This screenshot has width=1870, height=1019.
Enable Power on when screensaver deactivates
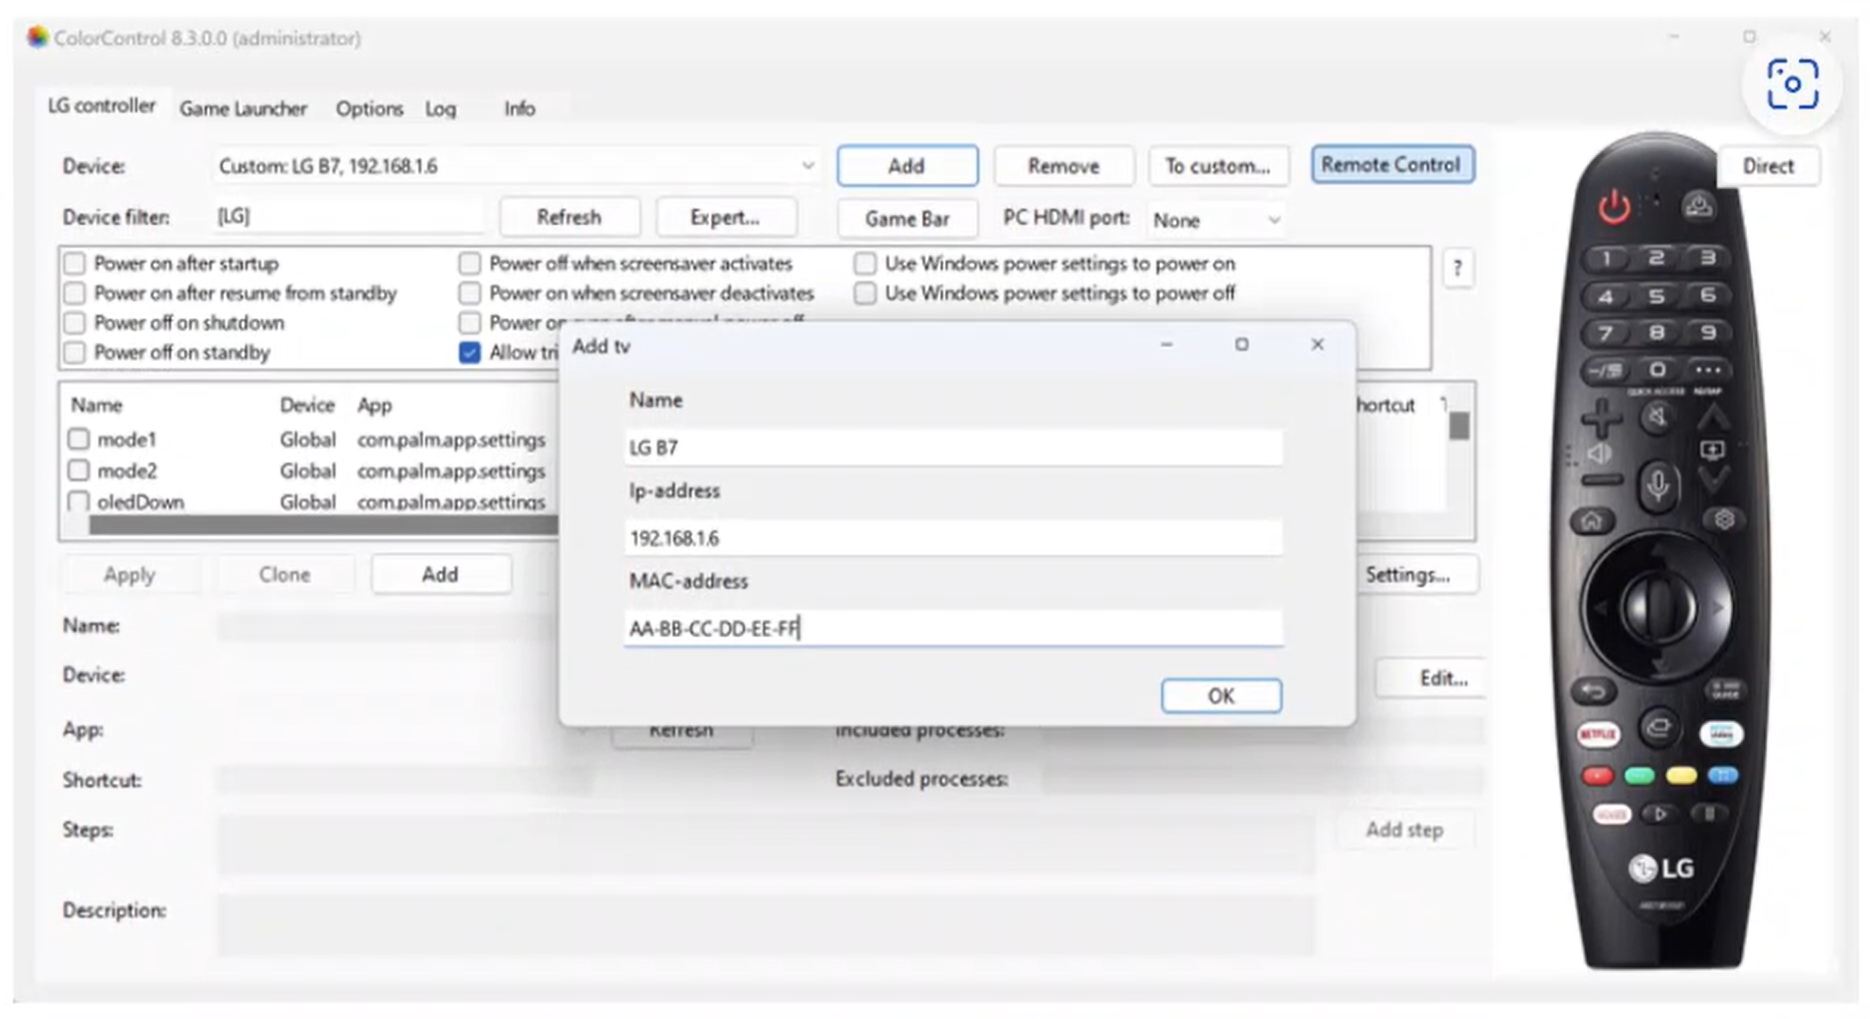[469, 293]
